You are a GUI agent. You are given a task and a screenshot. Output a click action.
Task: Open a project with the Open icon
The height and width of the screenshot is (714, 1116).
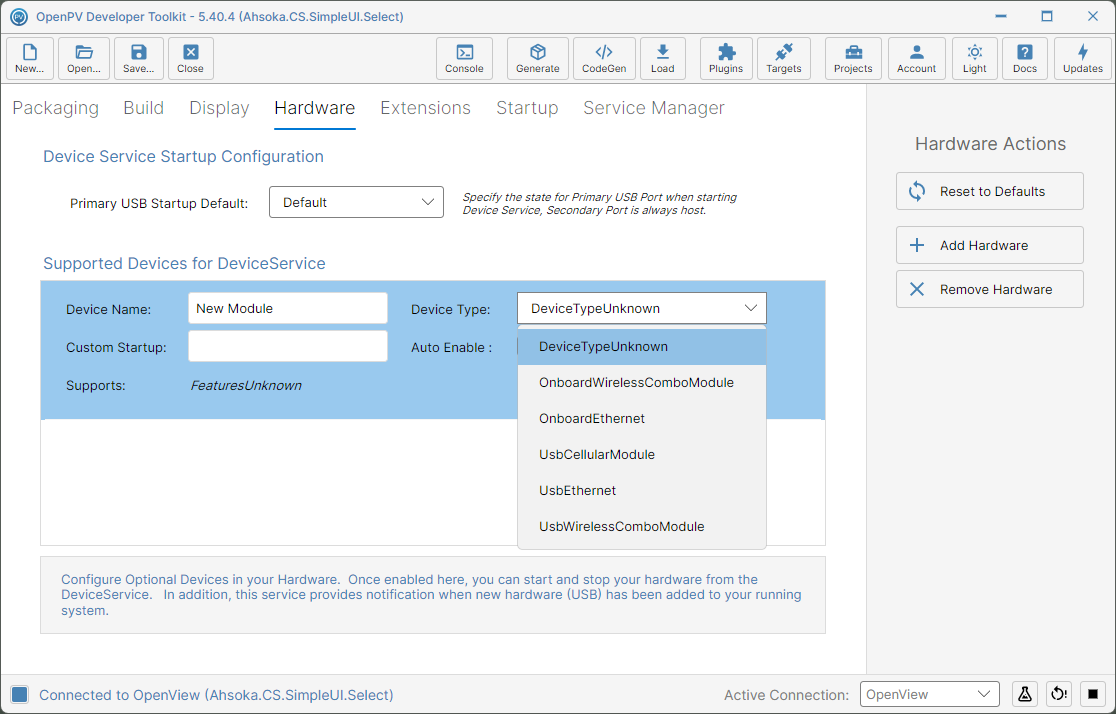(84, 58)
